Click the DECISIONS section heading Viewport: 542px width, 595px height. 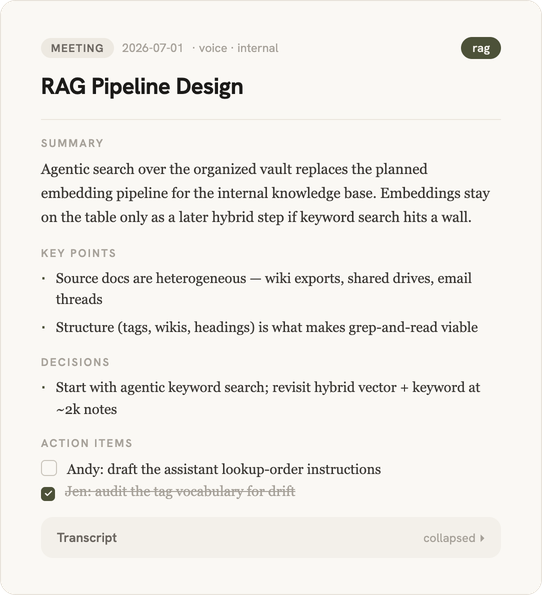pyautogui.click(x=75, y=362)
